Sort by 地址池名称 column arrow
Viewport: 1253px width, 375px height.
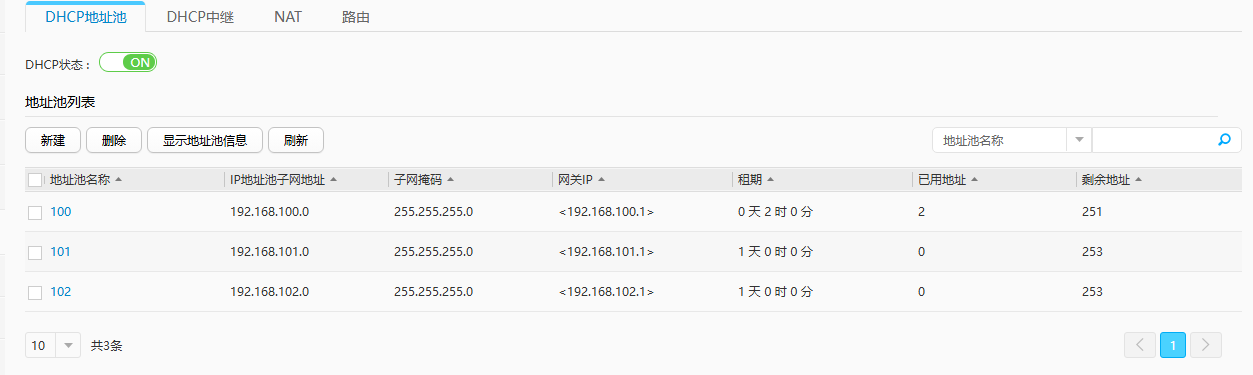coord(119,180)
